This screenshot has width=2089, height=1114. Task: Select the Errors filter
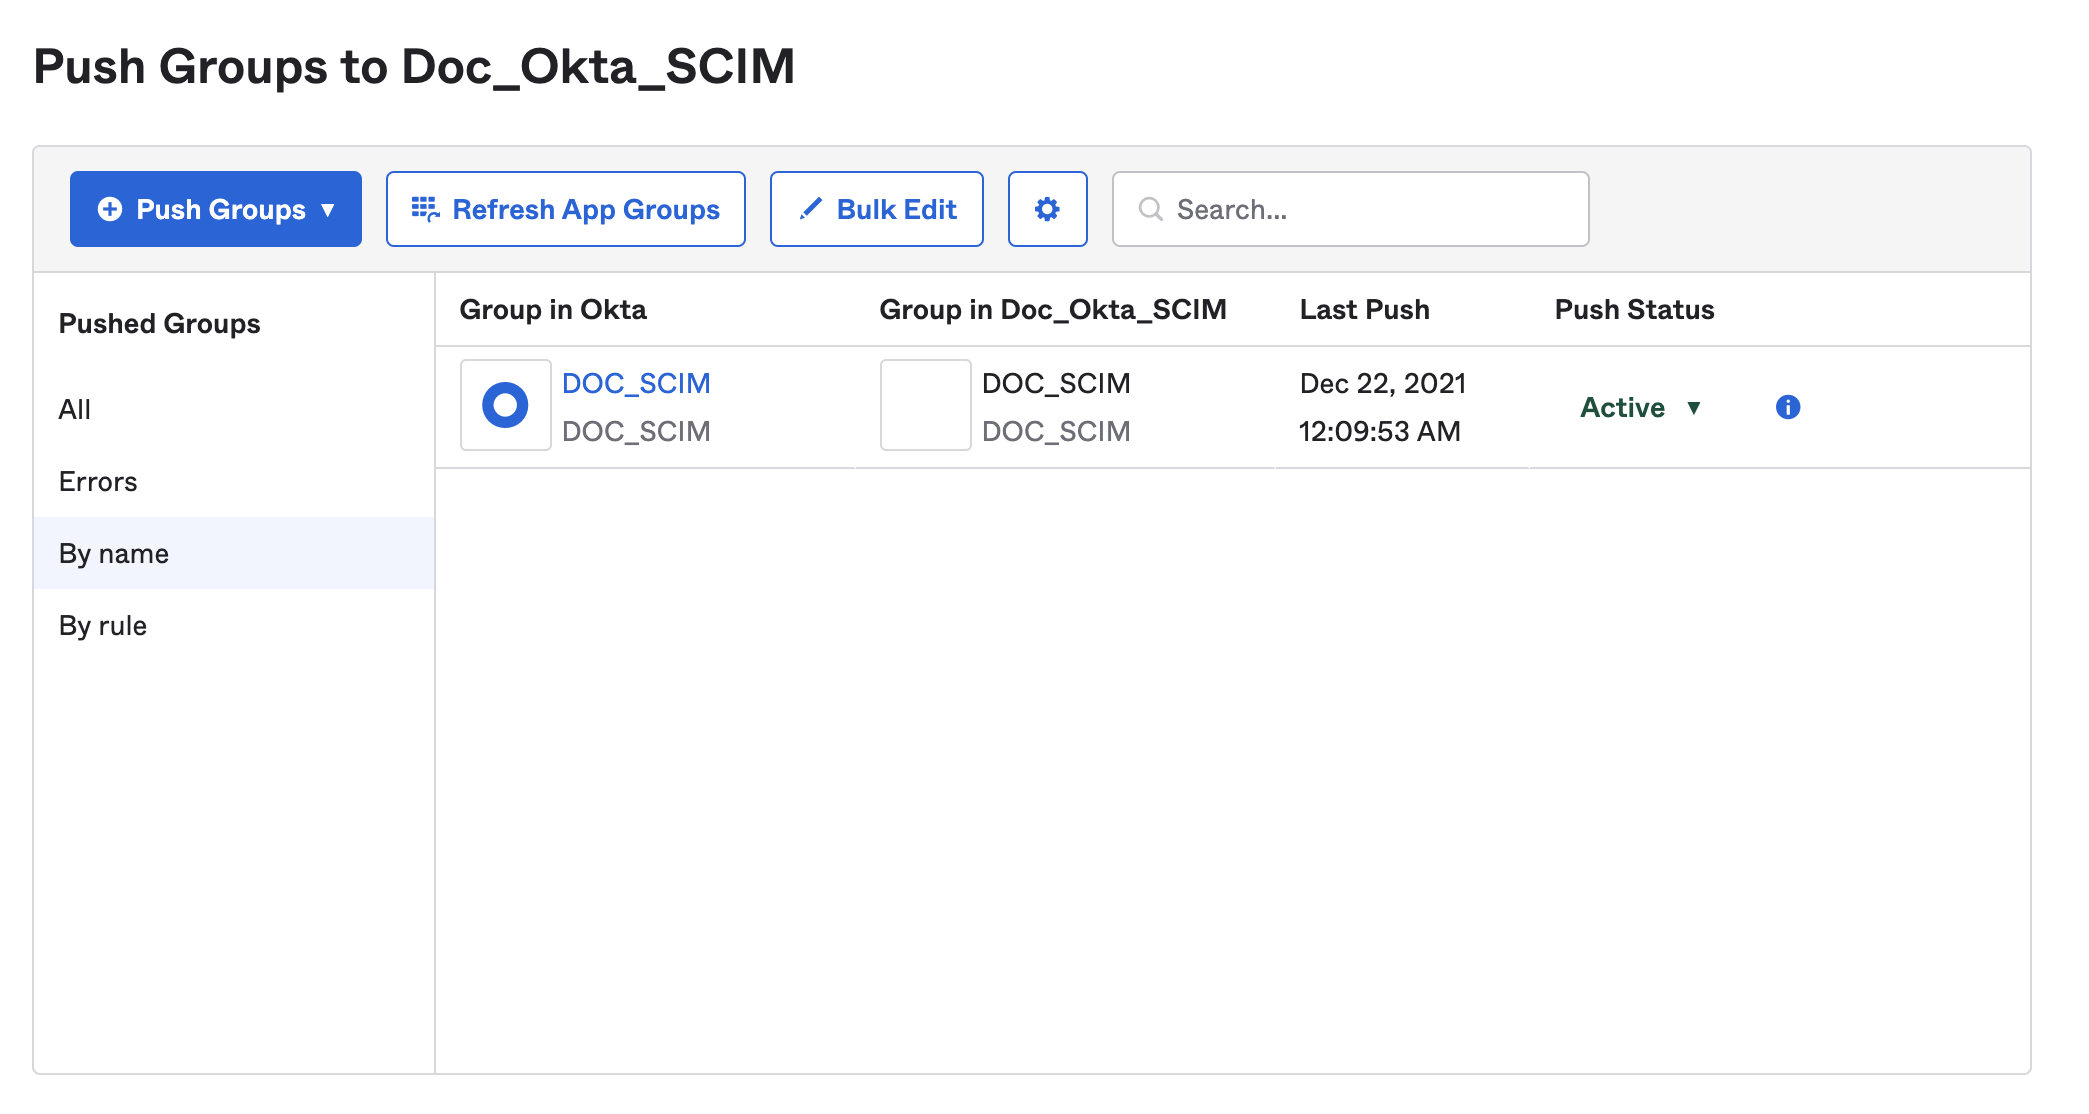pos(98,481)
